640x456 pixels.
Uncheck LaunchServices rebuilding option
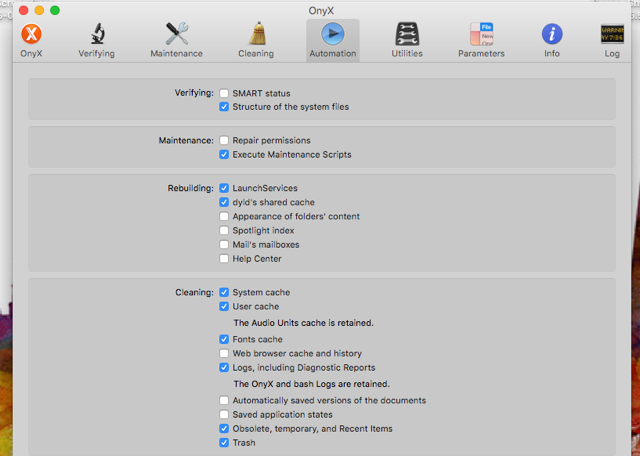click(x=224, y=188)
